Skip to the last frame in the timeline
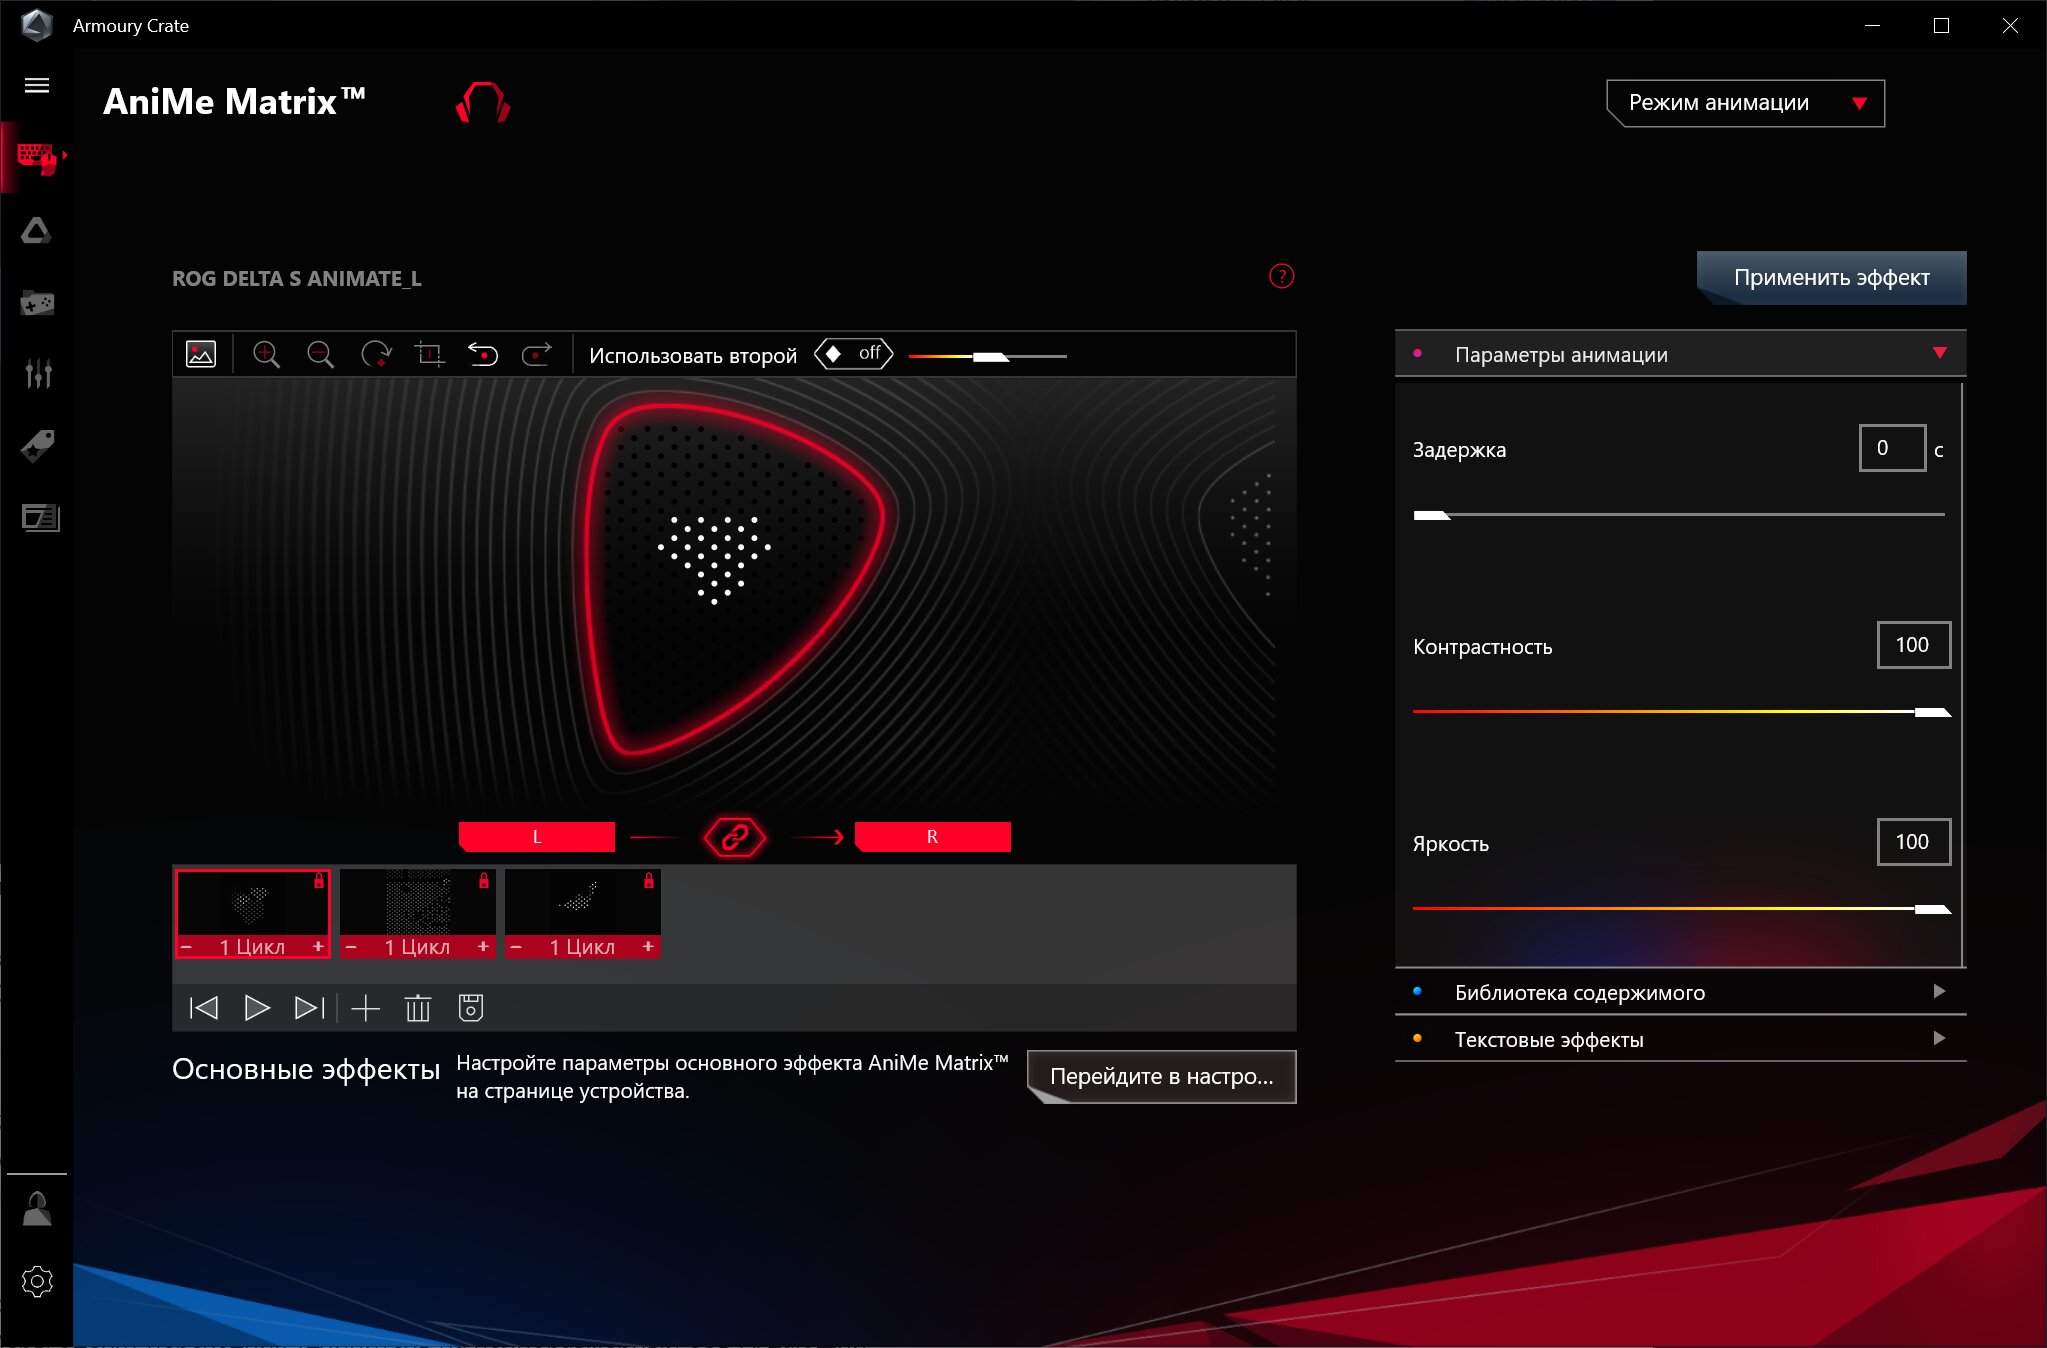The height and width of the screenshot is (1348, 2047). (x=310, y=1008)
